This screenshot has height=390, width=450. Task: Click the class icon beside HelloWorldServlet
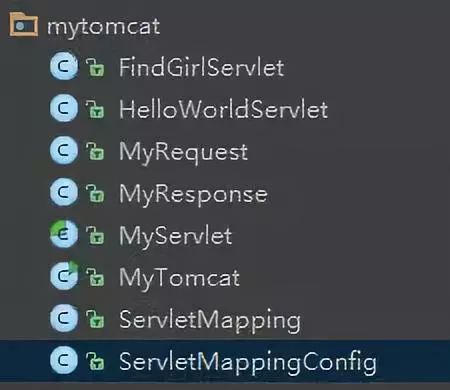(x=63, y=108)
